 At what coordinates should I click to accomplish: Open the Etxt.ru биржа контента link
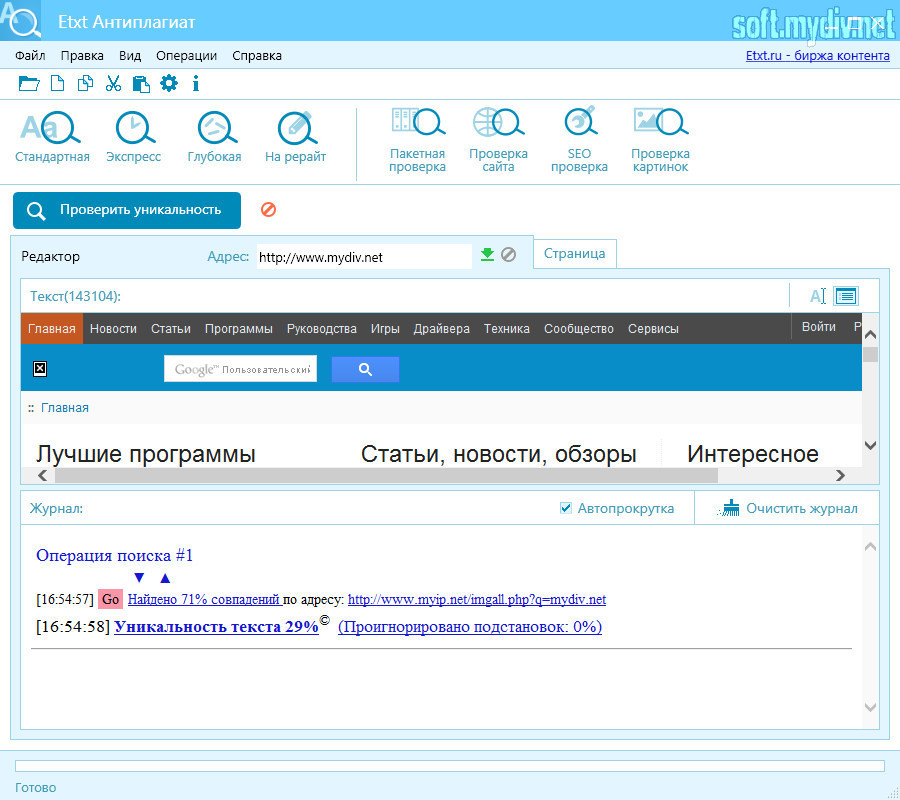pos(817,56)
